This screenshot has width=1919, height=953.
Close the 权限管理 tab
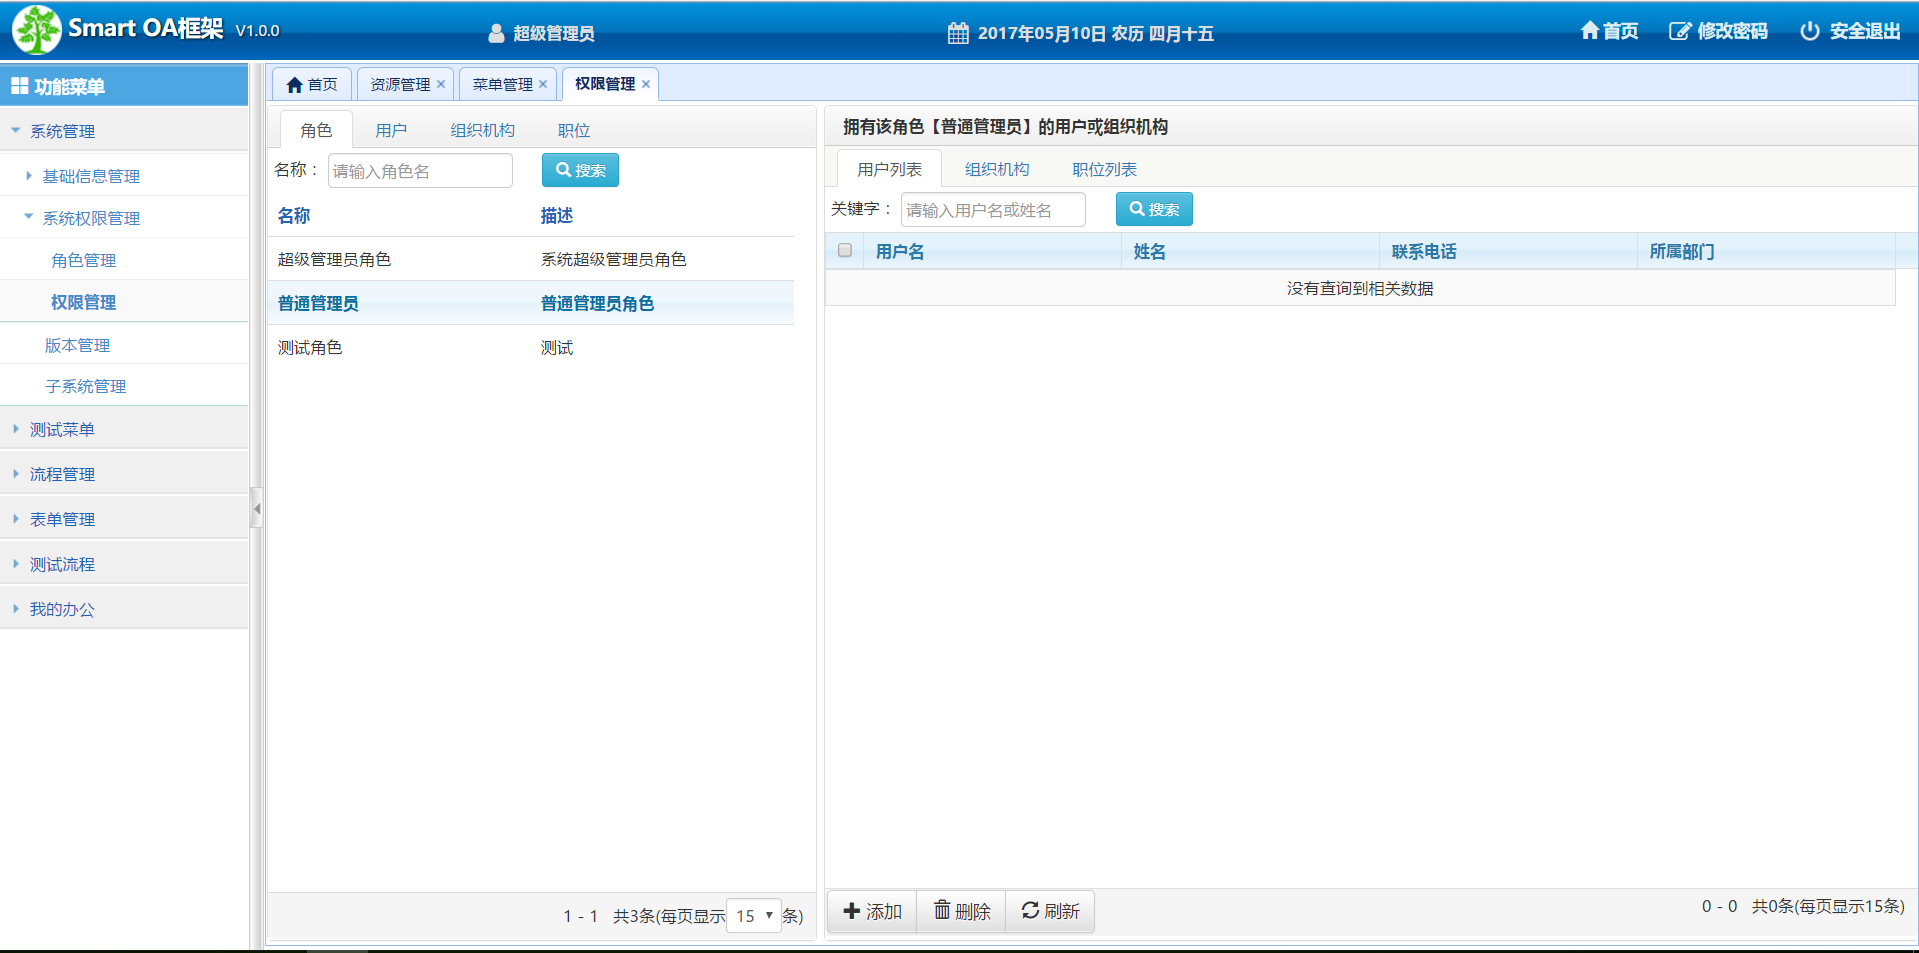pyautogui.click(x=646, y=84)
